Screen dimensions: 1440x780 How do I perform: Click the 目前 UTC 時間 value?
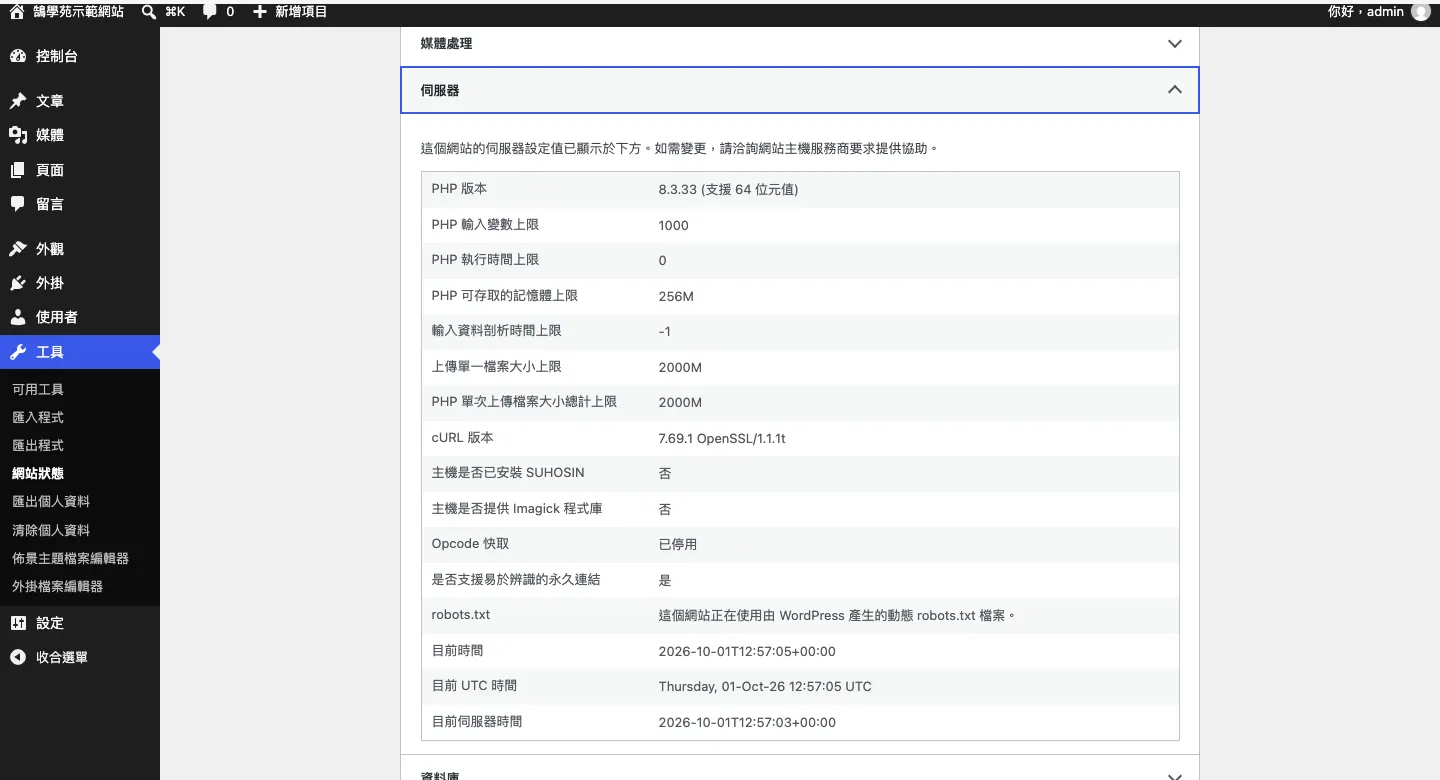tap(765, 686)
